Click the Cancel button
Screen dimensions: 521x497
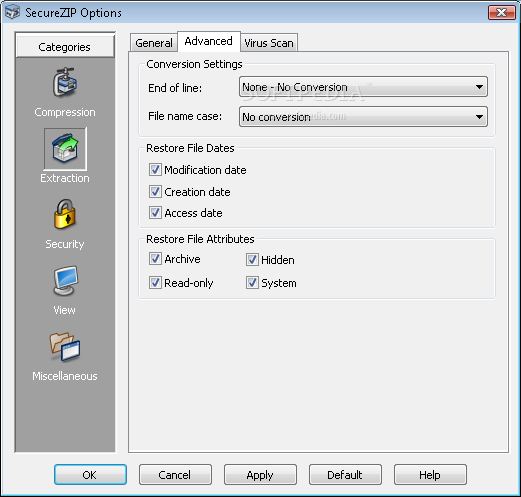pyautogui.click(x=175, y=474)
